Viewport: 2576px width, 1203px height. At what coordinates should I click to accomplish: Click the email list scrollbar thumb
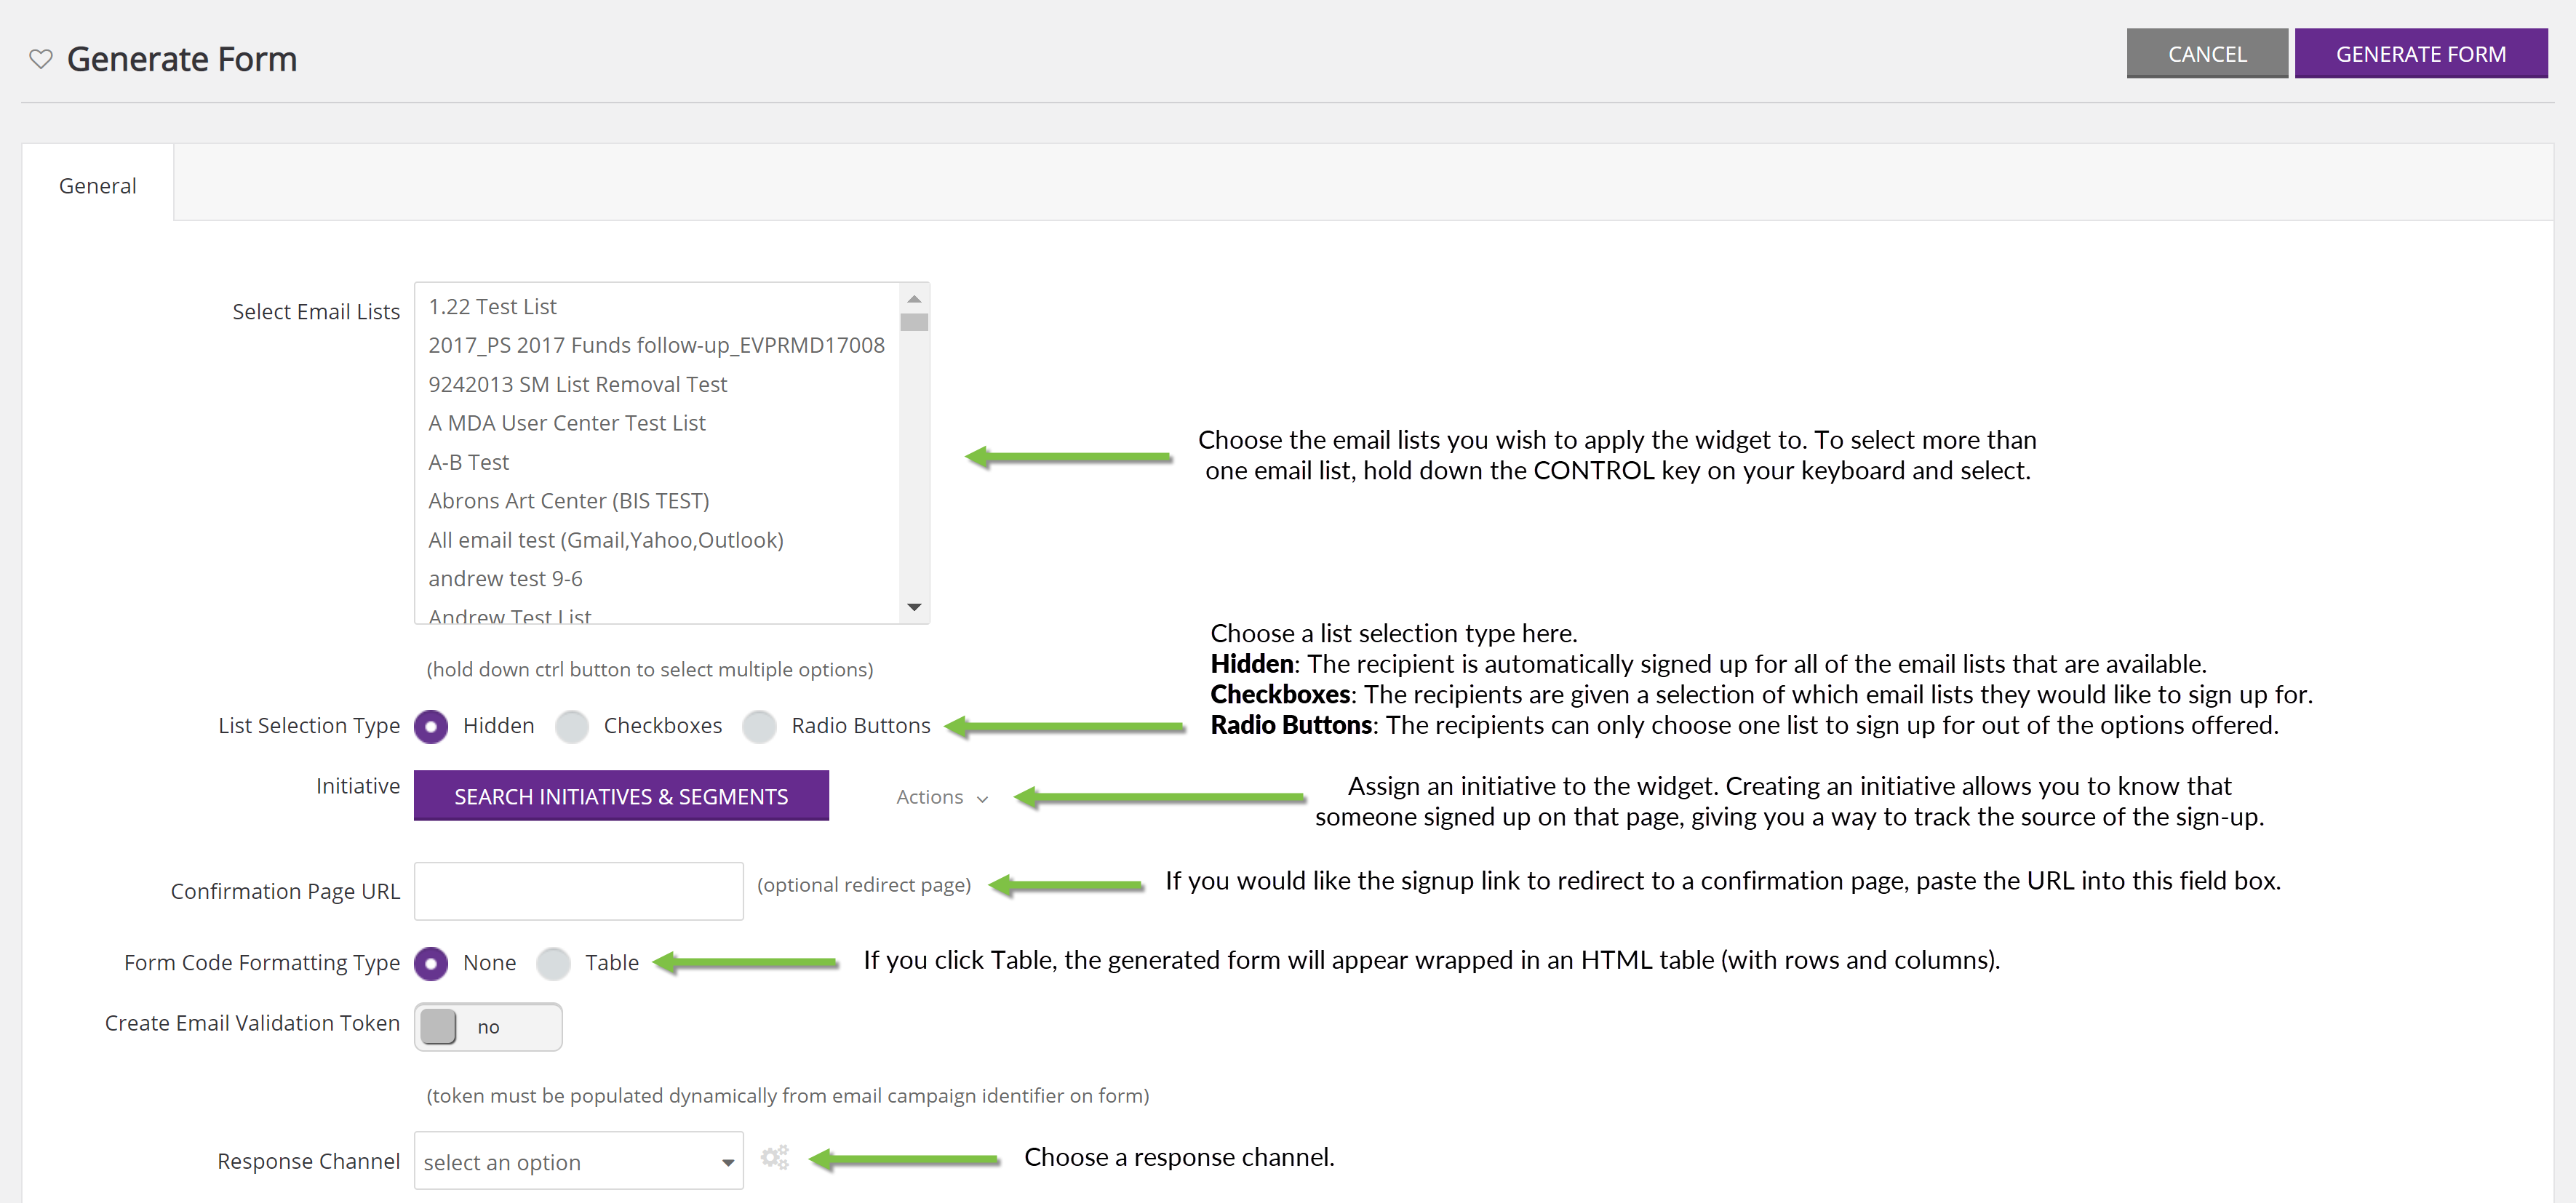pos(913,322)
